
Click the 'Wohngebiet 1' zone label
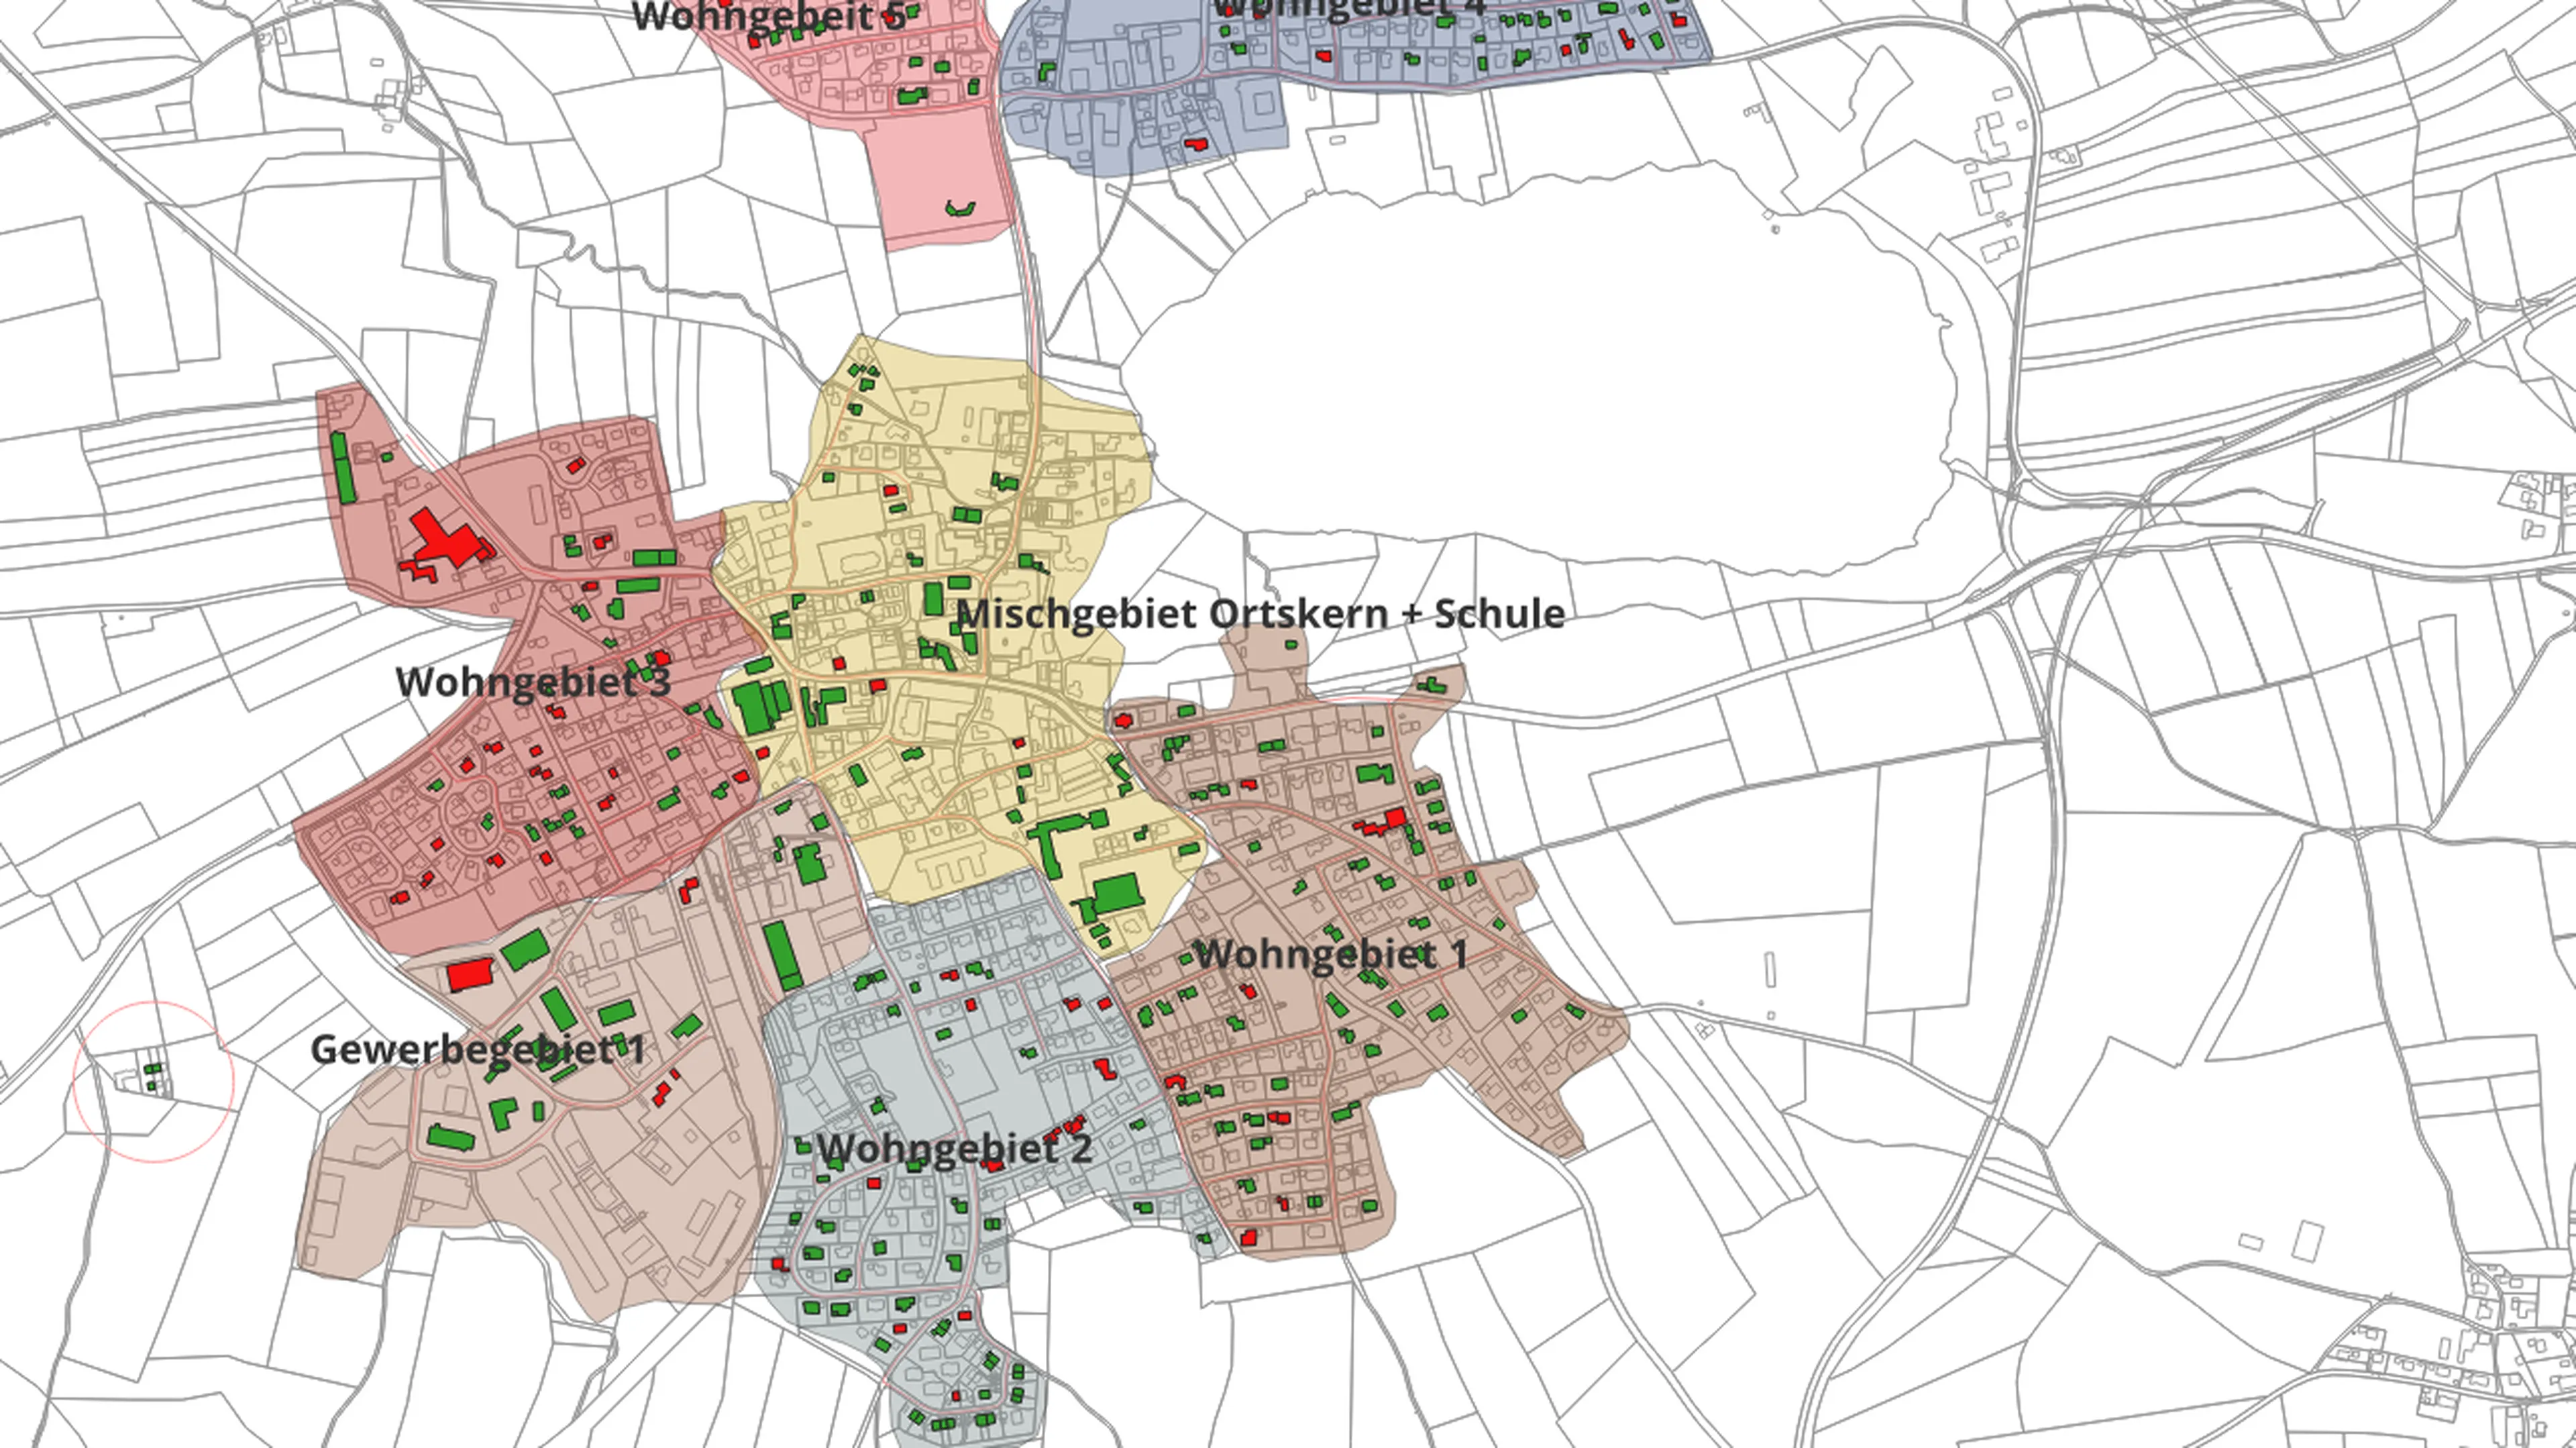point(1331,954)
